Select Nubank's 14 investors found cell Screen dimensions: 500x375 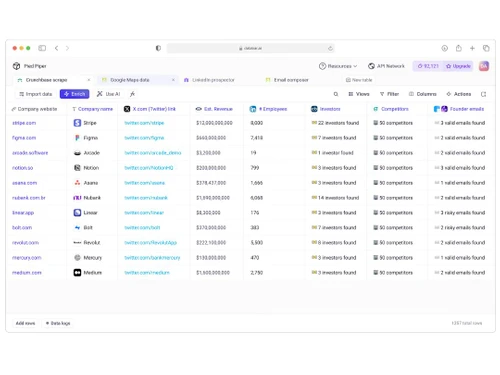coord(336,198)
